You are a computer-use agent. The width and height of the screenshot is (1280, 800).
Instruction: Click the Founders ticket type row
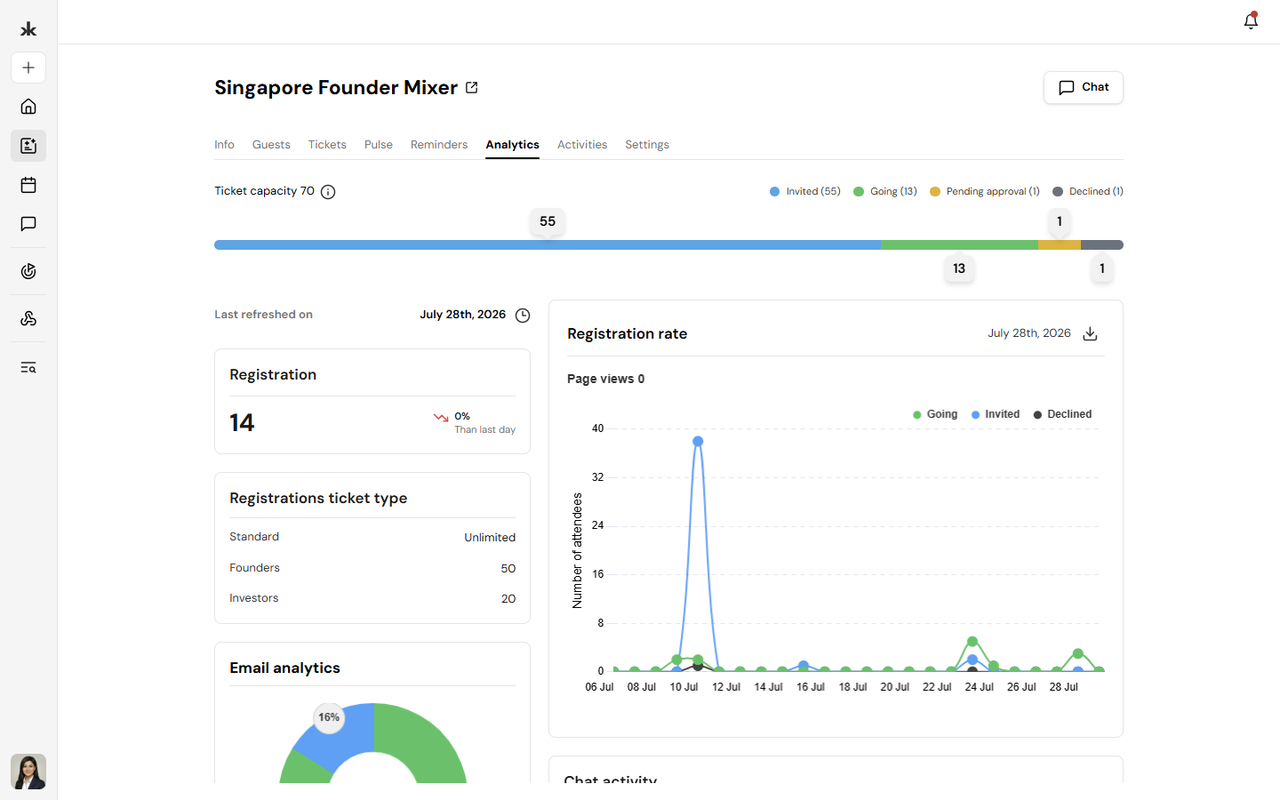[x=372, y=568]
